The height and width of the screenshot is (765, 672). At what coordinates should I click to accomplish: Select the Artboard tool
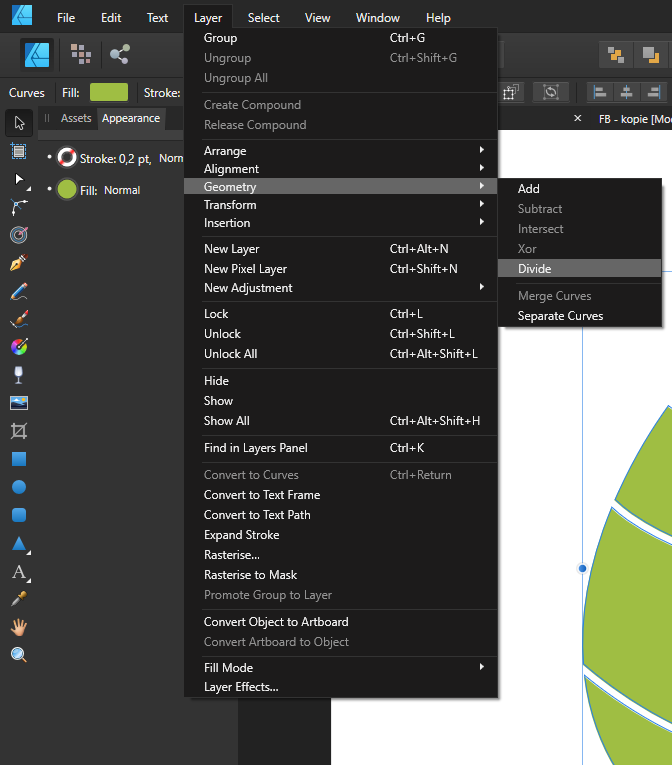pos(18,151)
